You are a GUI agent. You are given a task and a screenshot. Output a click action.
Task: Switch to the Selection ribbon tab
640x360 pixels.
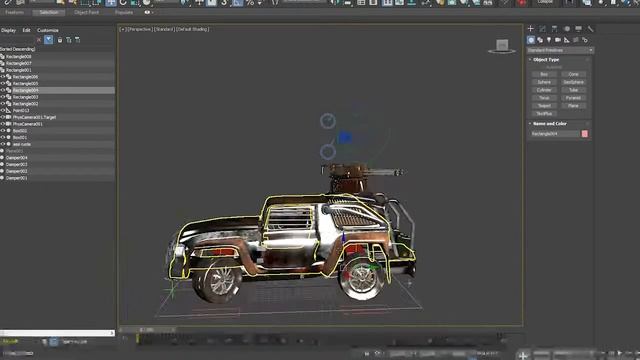click(x=49, y=12)
